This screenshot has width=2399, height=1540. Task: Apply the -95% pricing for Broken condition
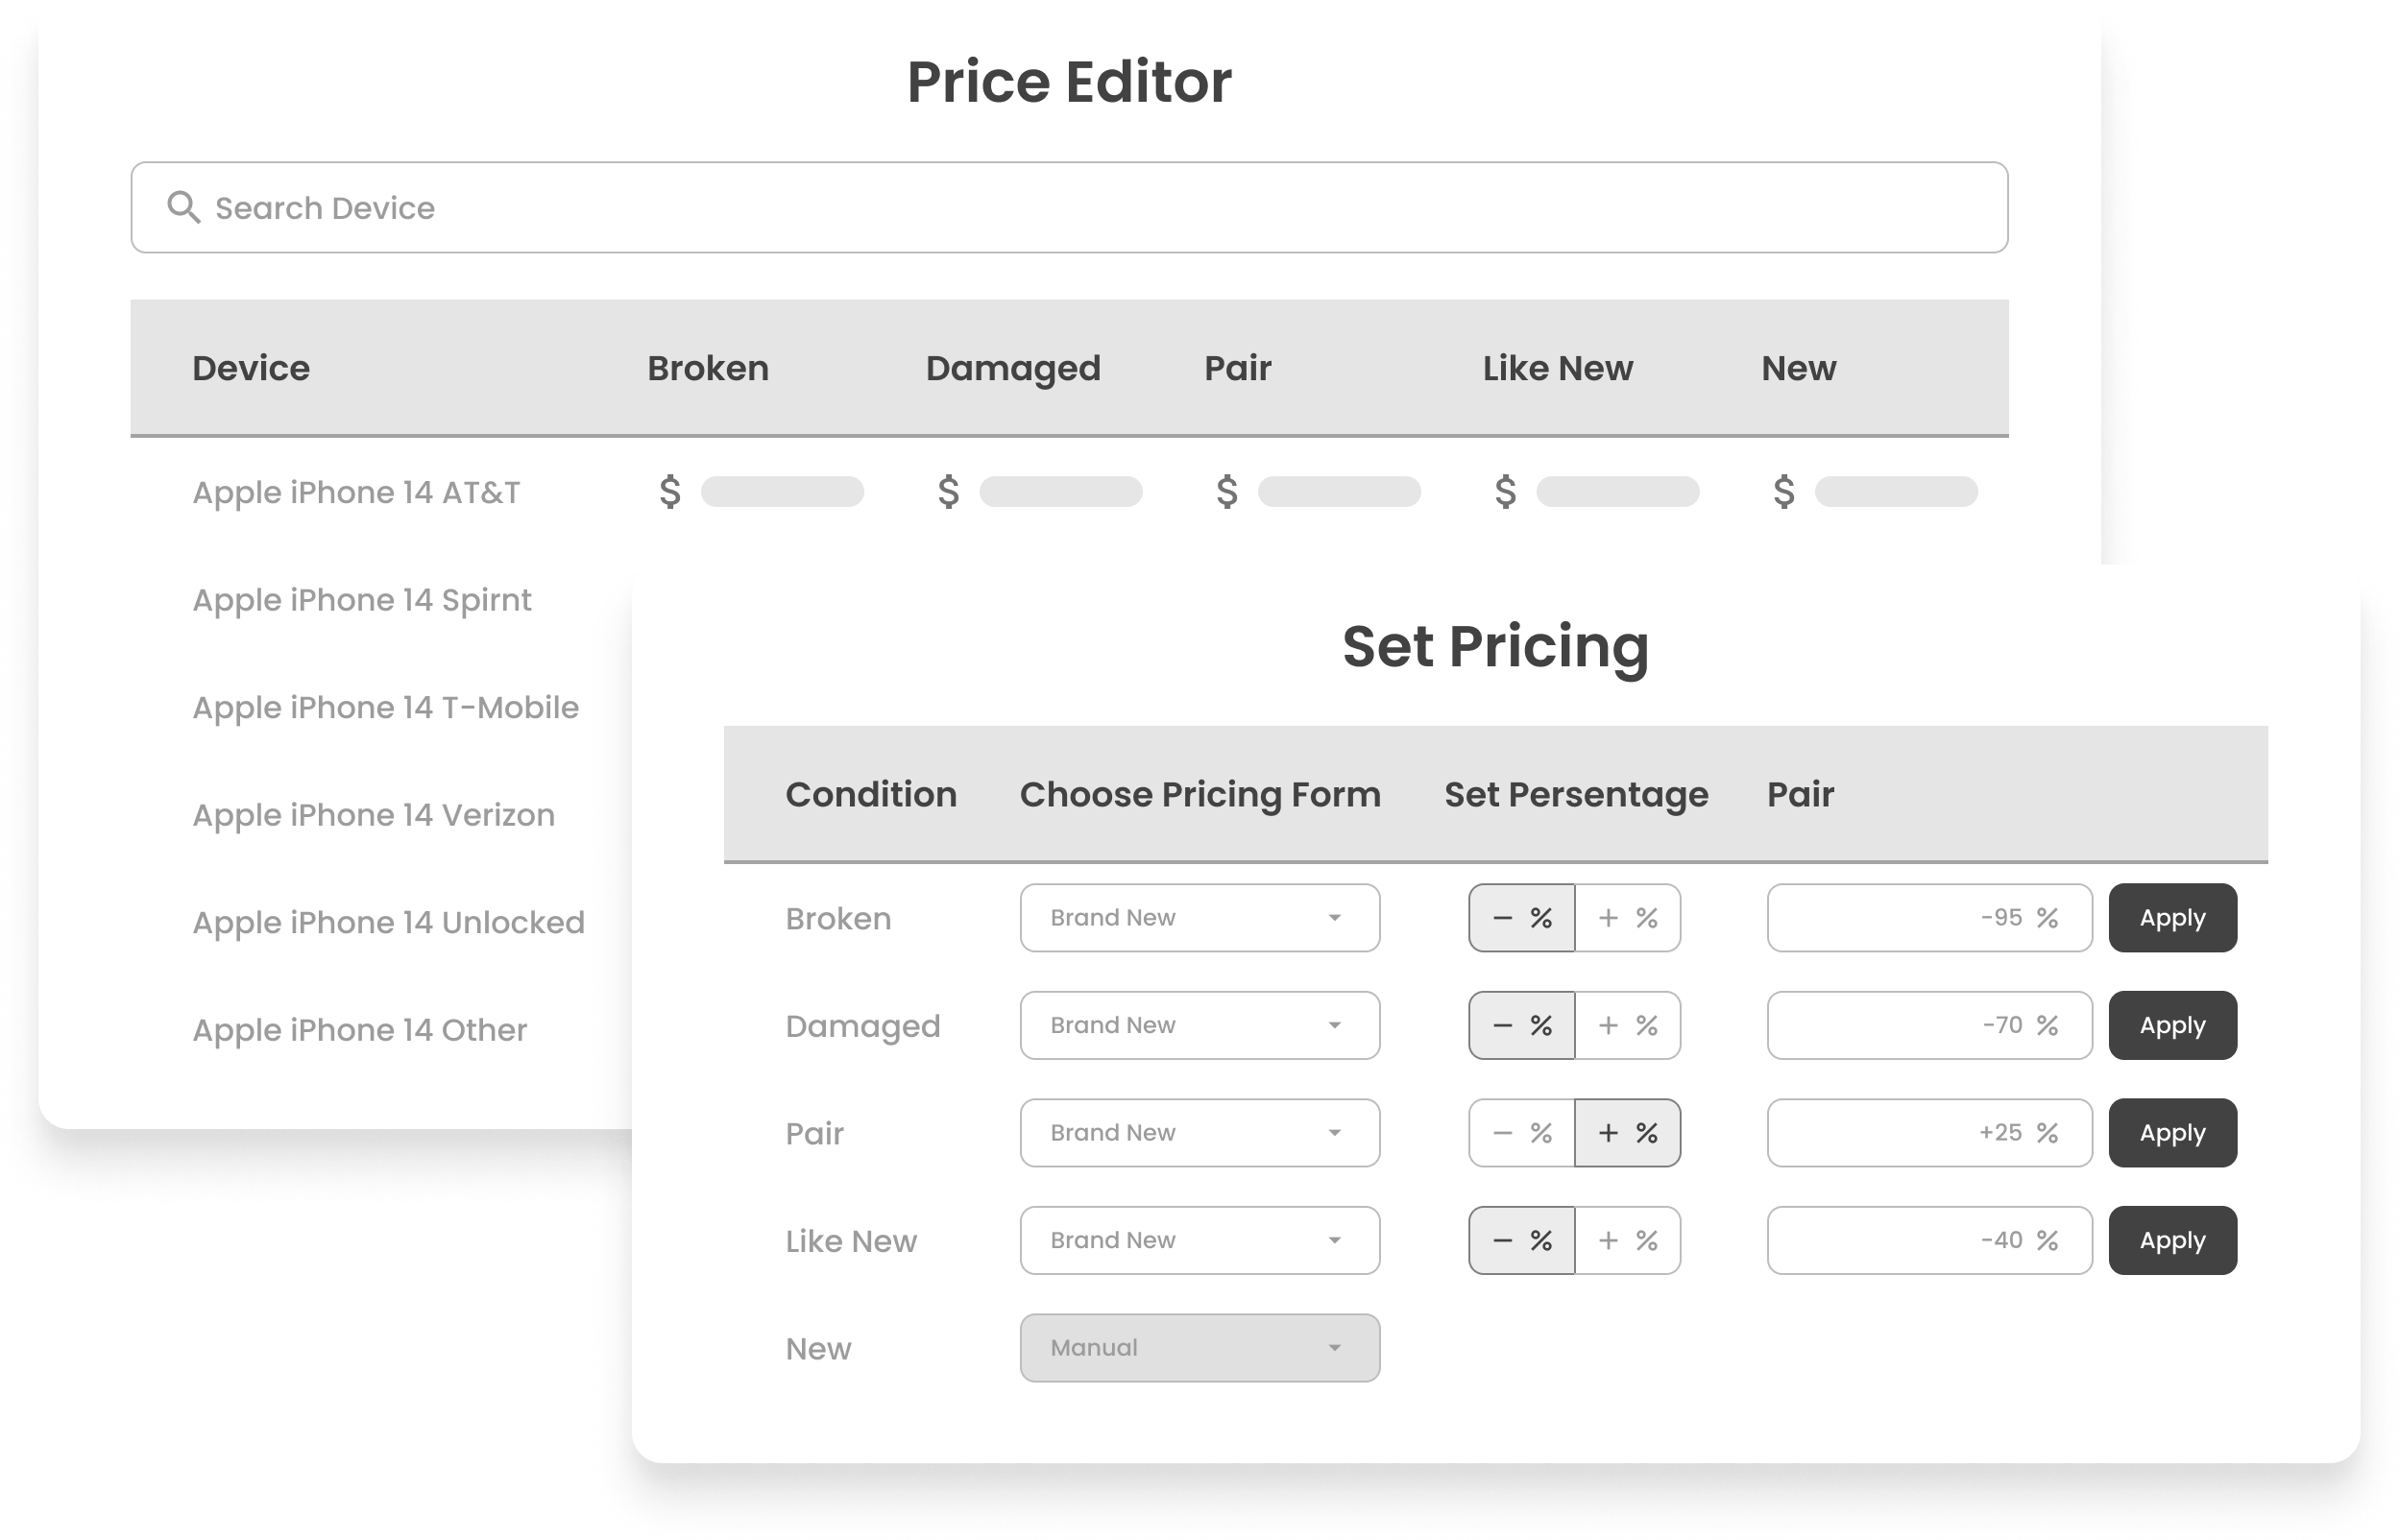[x=2171, y=917]
